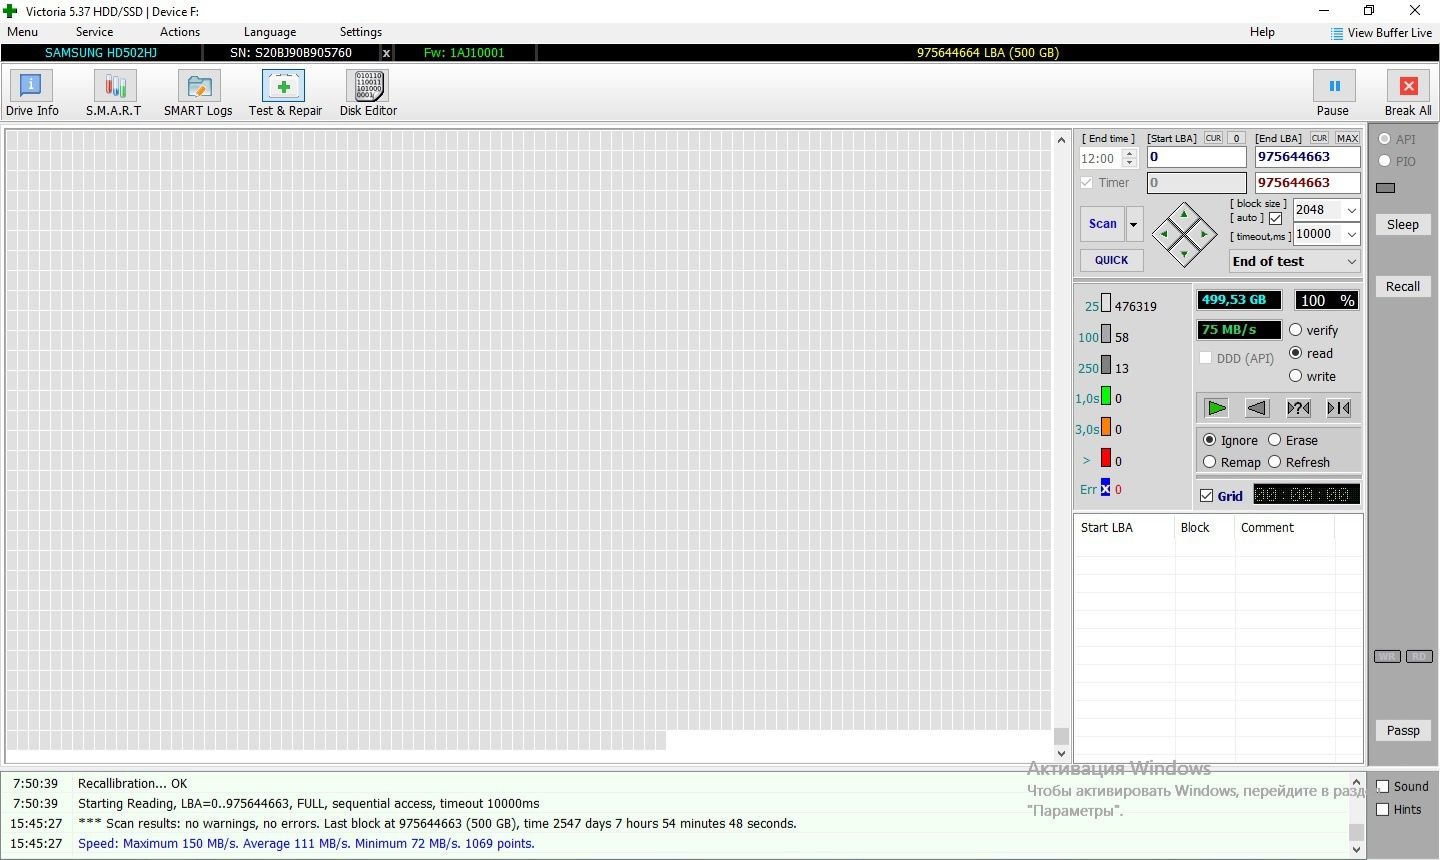Click the block map scrollbar down arrow
This screenshot has height=860, width=1440.
tap(1061, 754)
